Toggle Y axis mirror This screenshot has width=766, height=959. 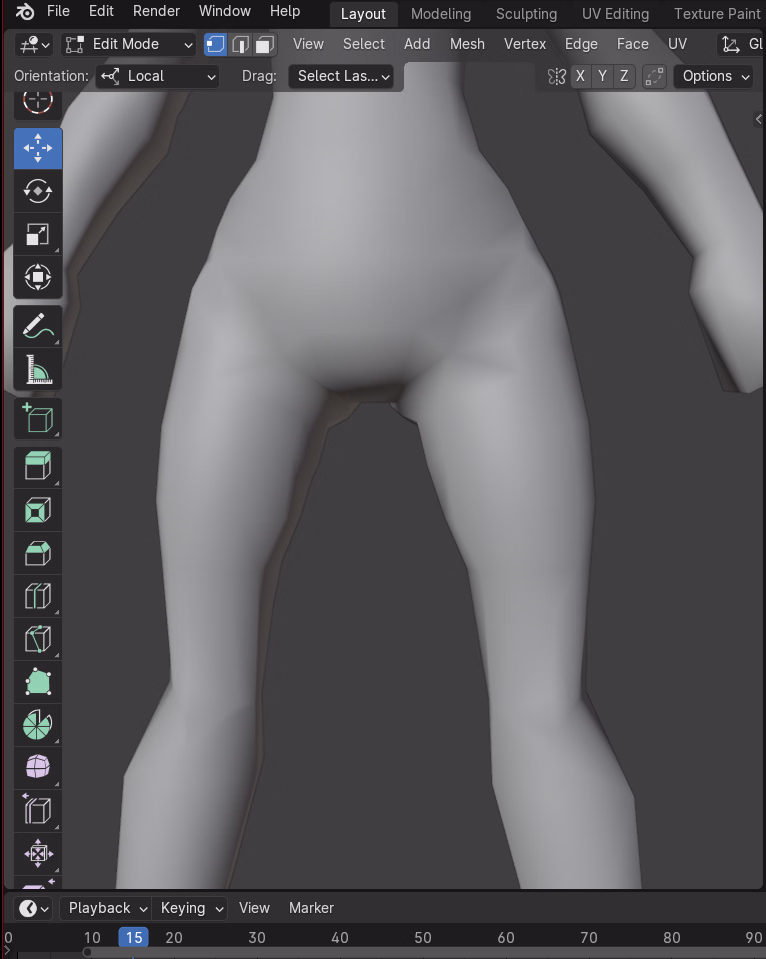(603, 76)
